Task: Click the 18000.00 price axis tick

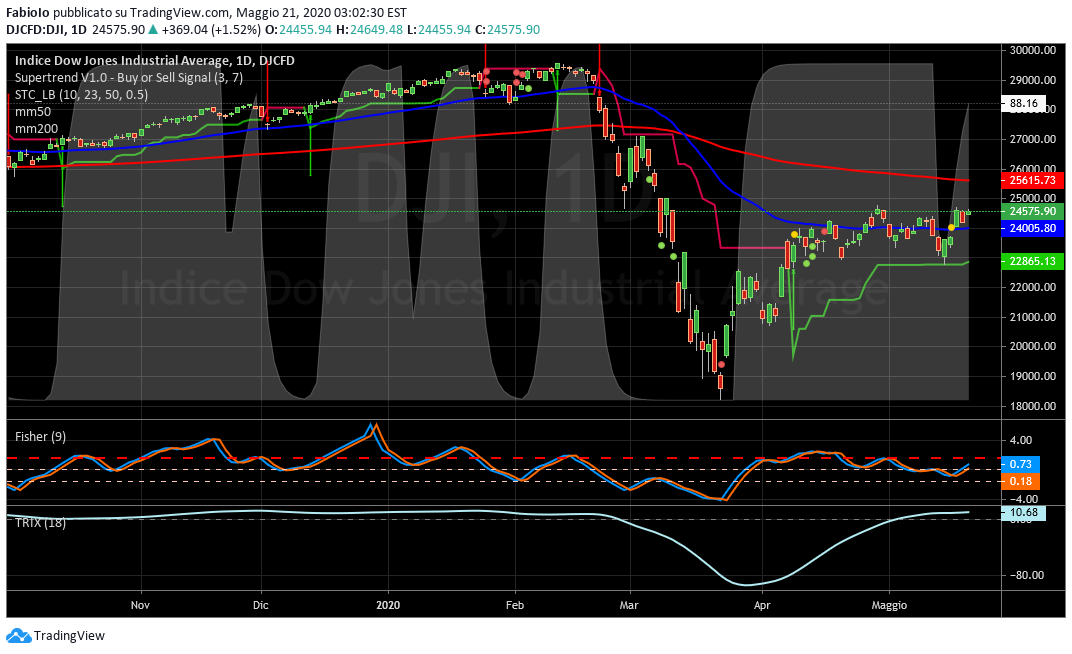Action: (x=1032, y=406)
